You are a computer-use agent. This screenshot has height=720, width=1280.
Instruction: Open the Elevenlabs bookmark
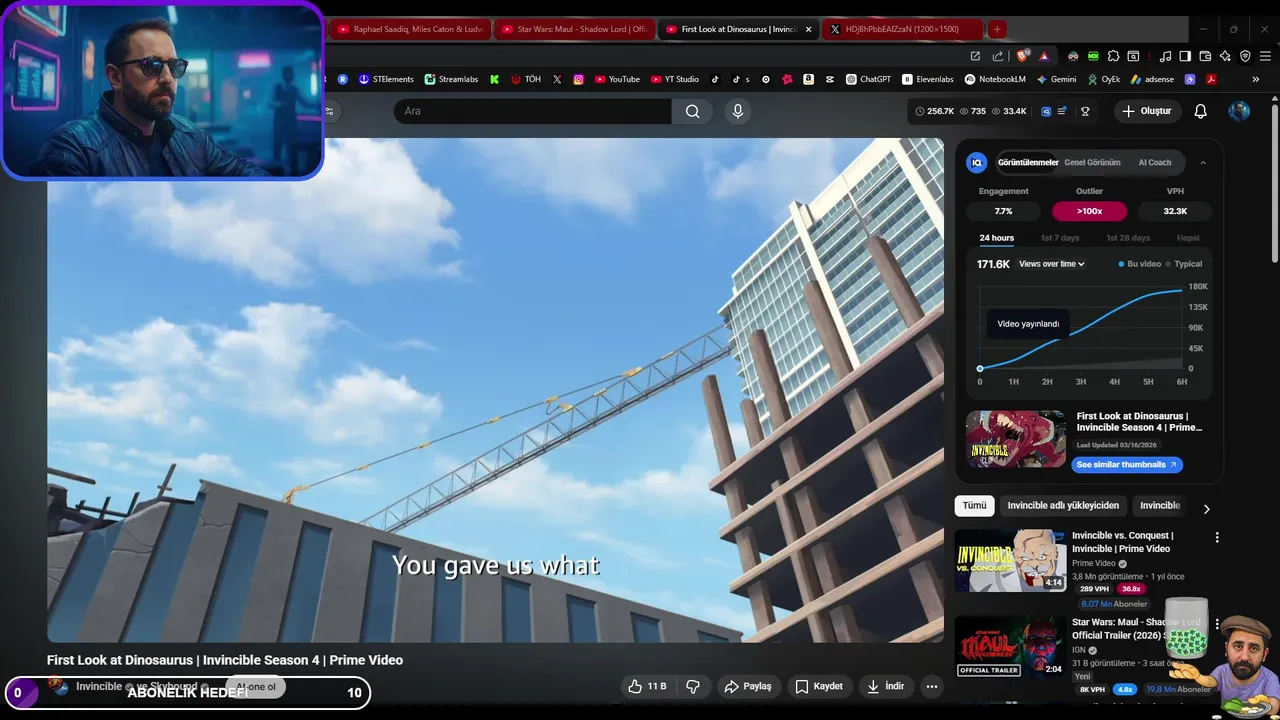[x=928, y=79]
